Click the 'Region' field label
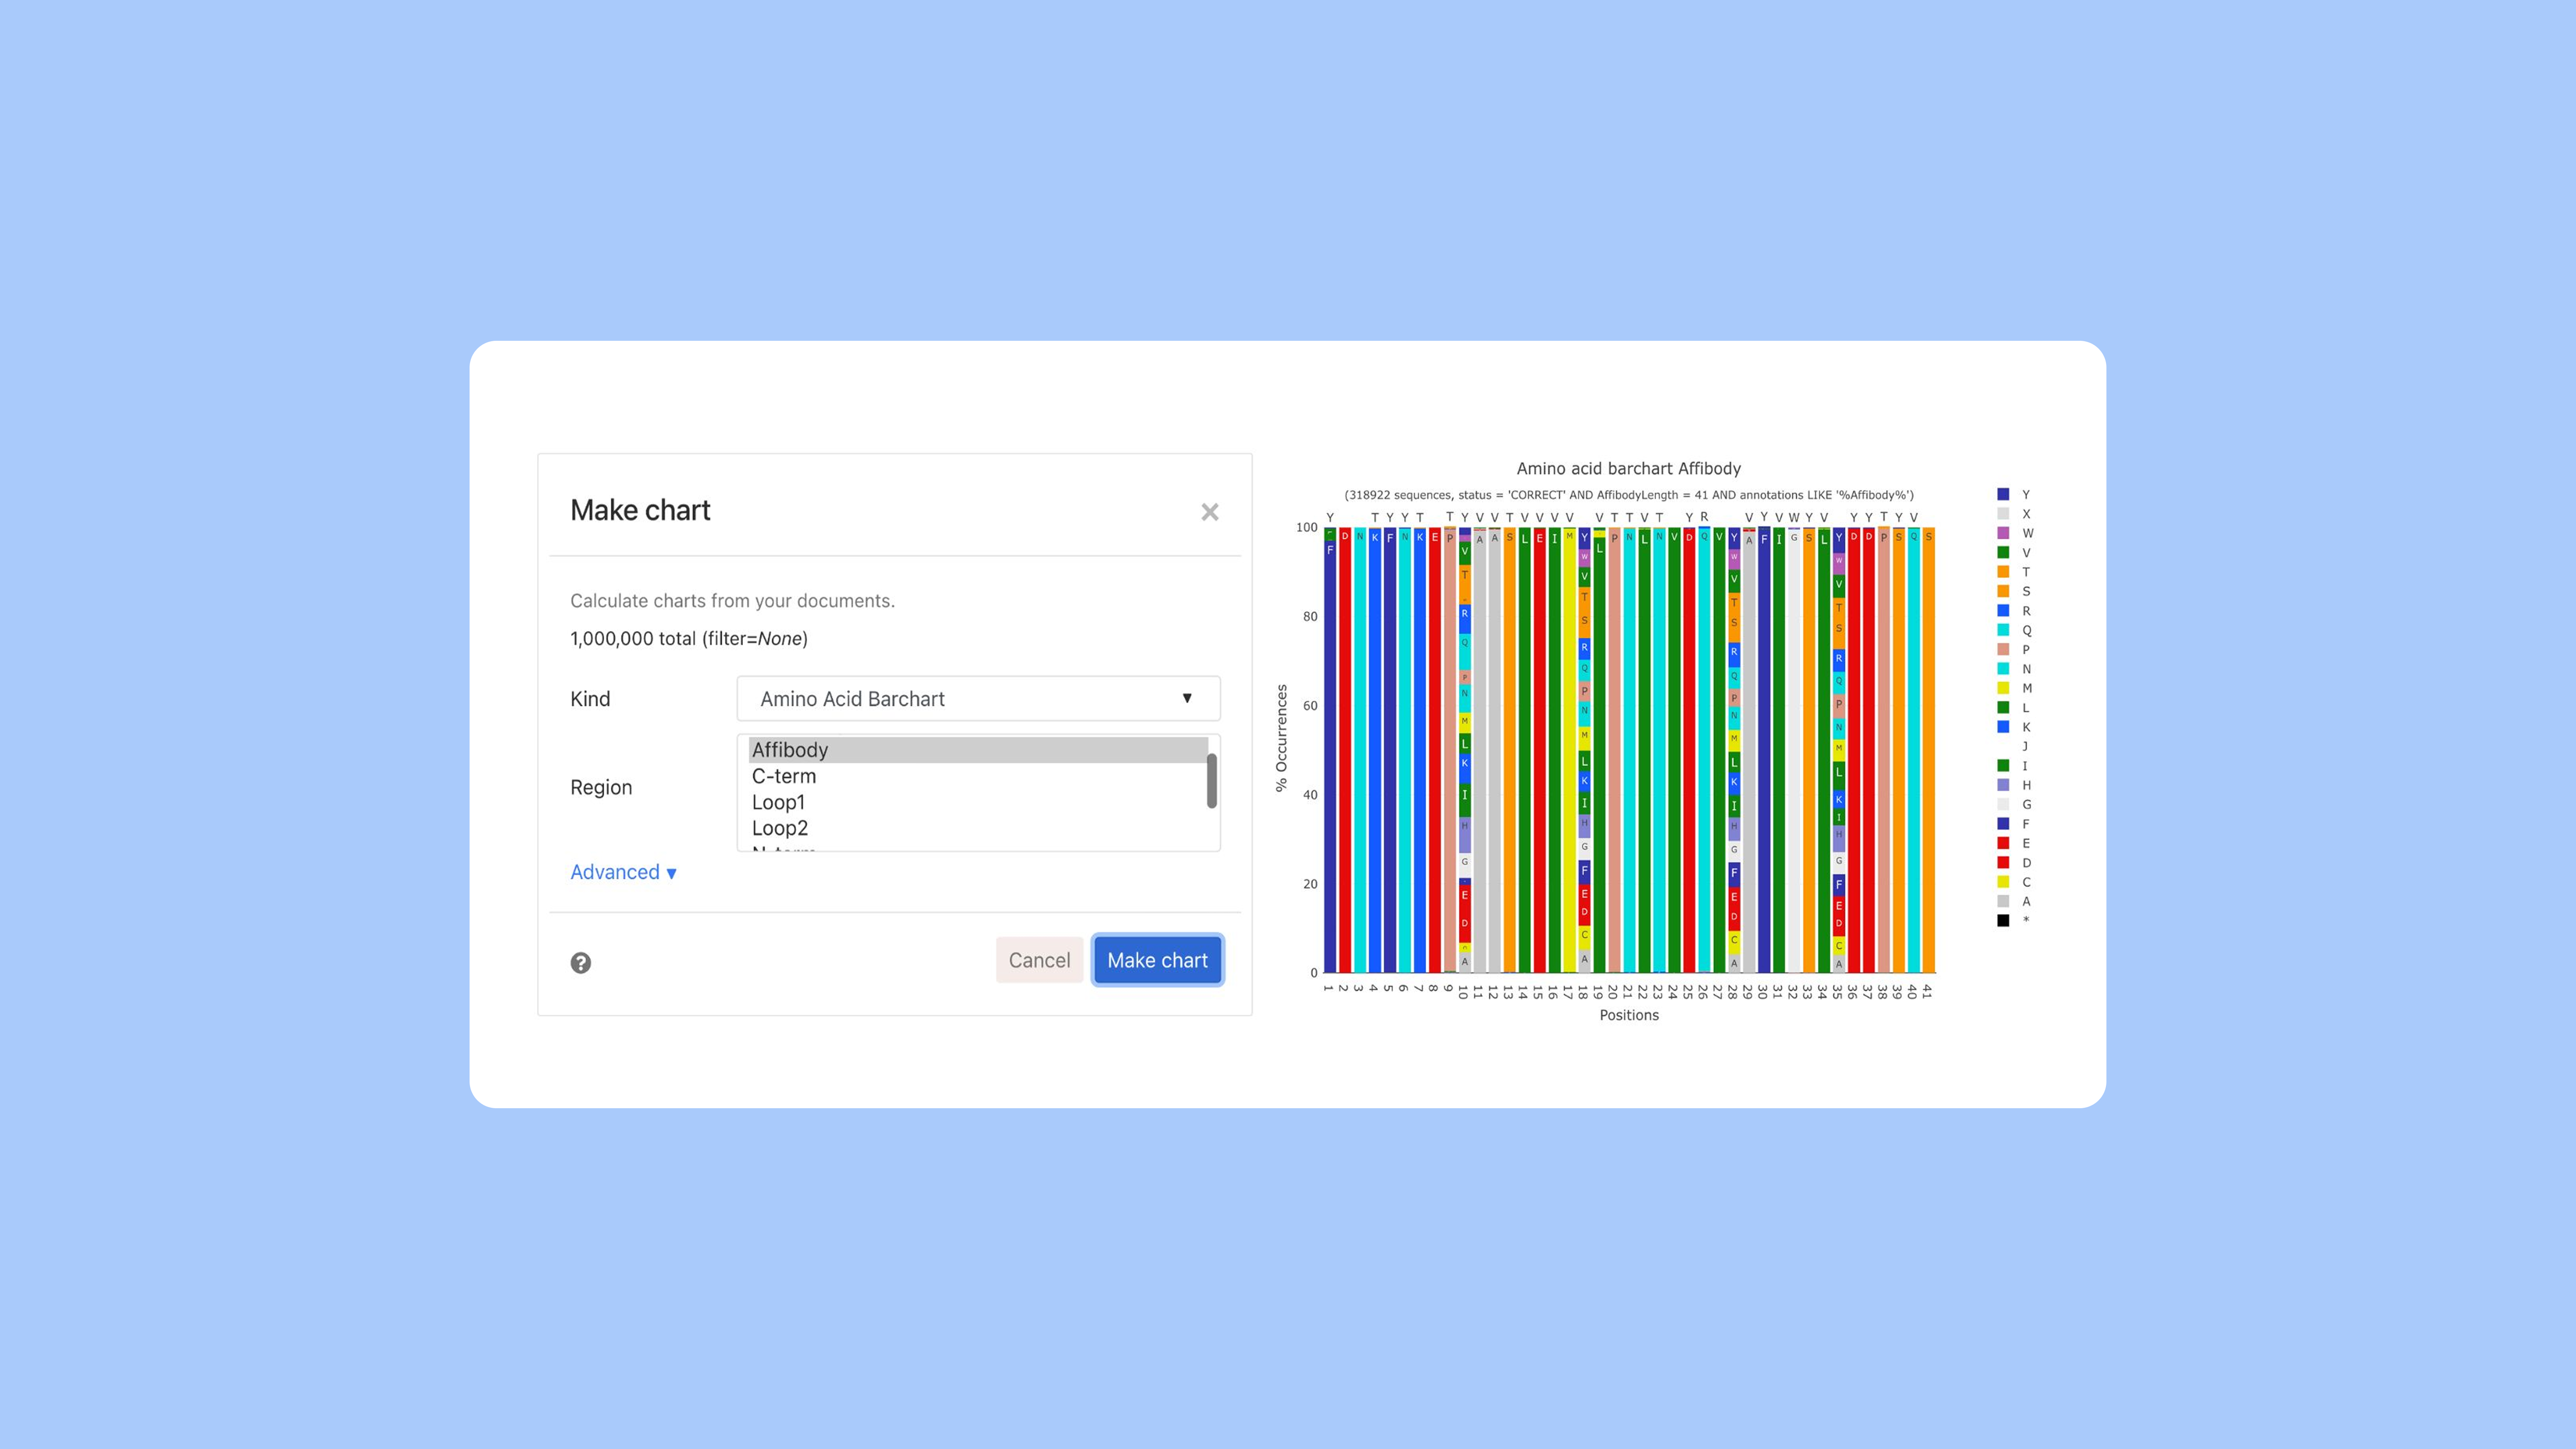Image resolution: width=2576 pixels, height=1449 pixels. click(601, 787)
